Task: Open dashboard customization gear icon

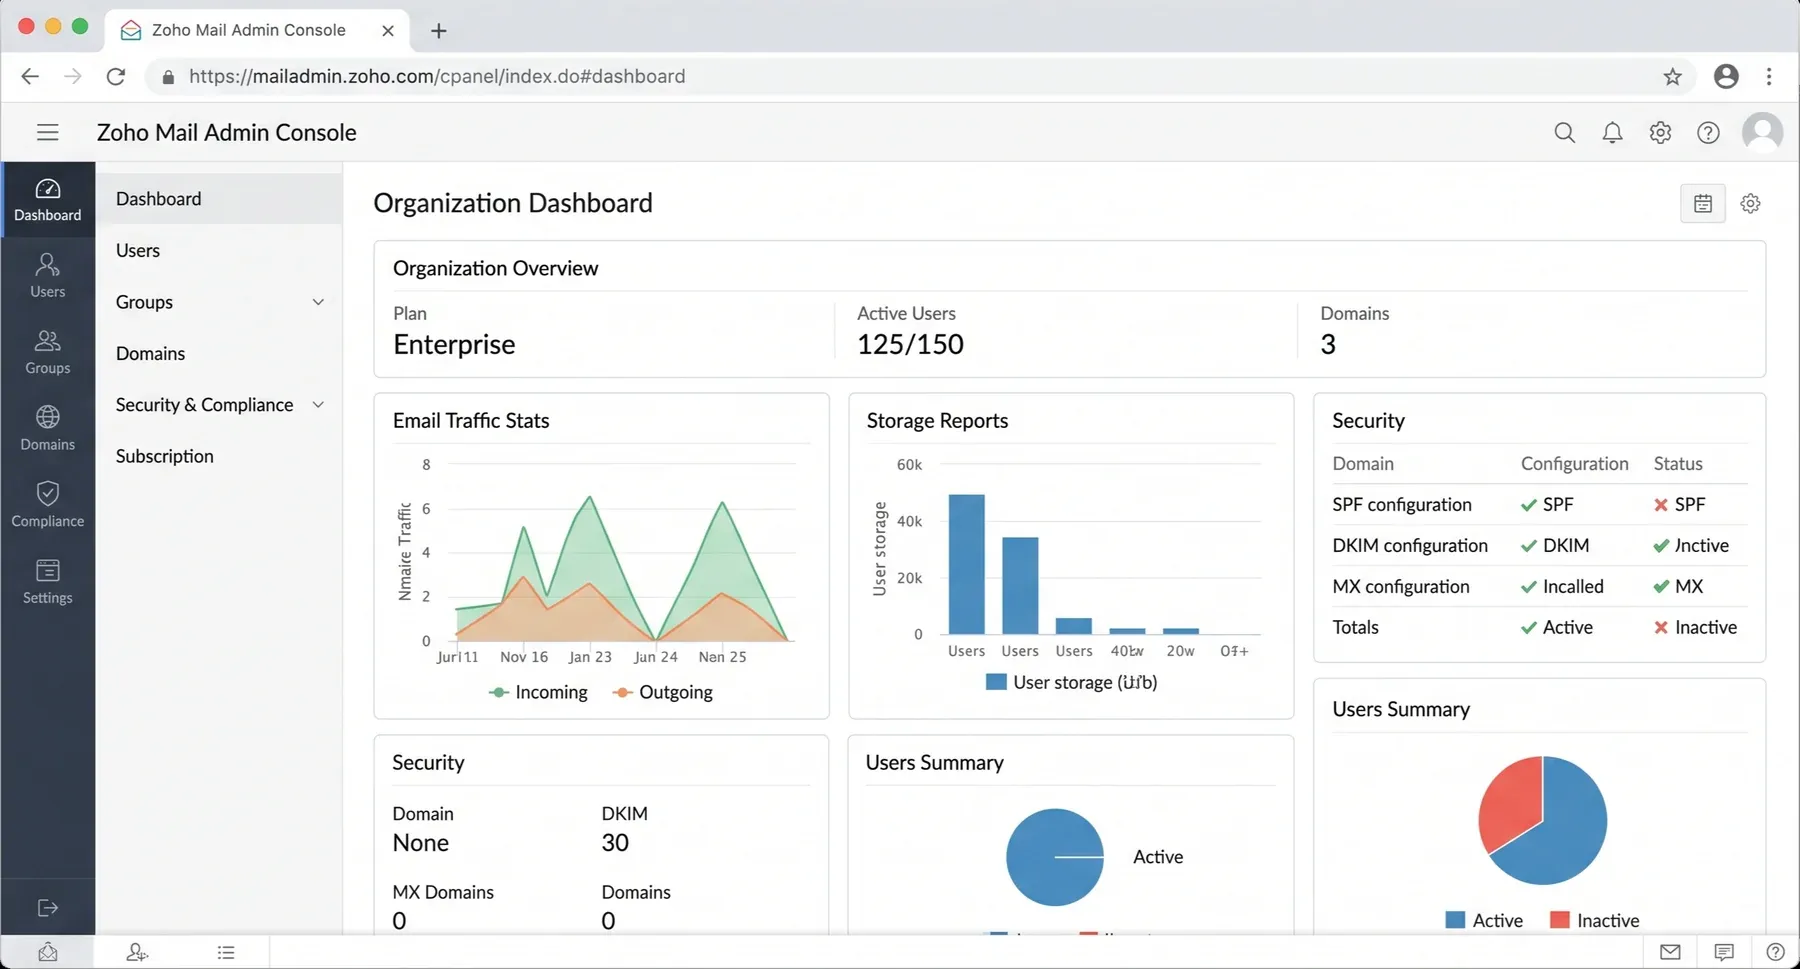Action: [x=1750, y=203]
